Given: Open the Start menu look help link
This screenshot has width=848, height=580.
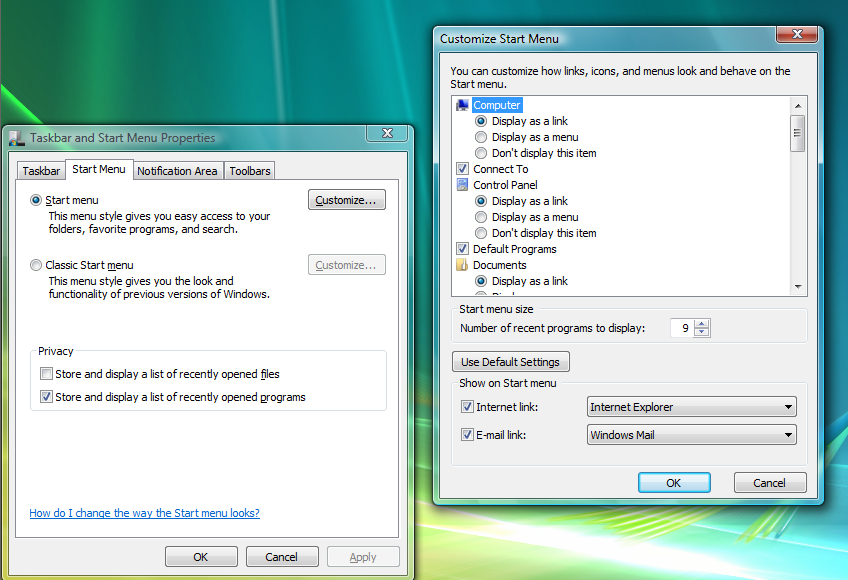Looking at the screenshot, I should [x=144, y=513].
